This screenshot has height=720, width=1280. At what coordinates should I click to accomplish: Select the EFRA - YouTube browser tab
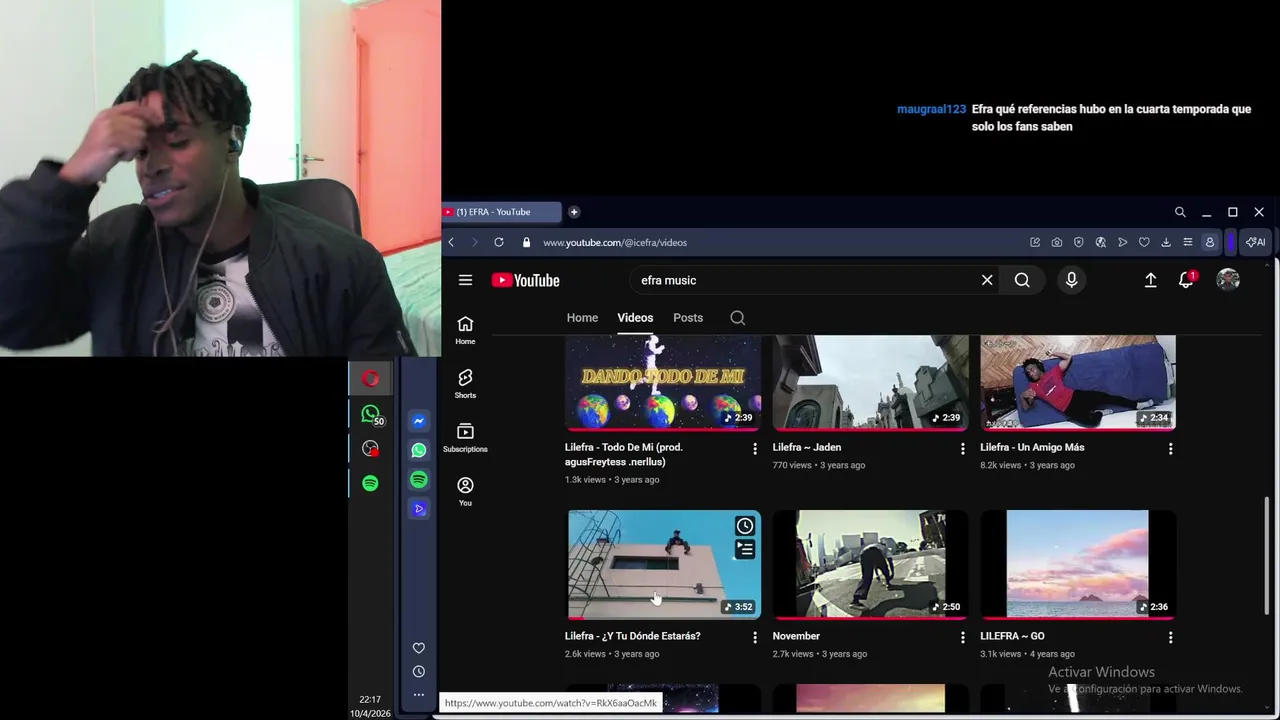pos(501,212)
